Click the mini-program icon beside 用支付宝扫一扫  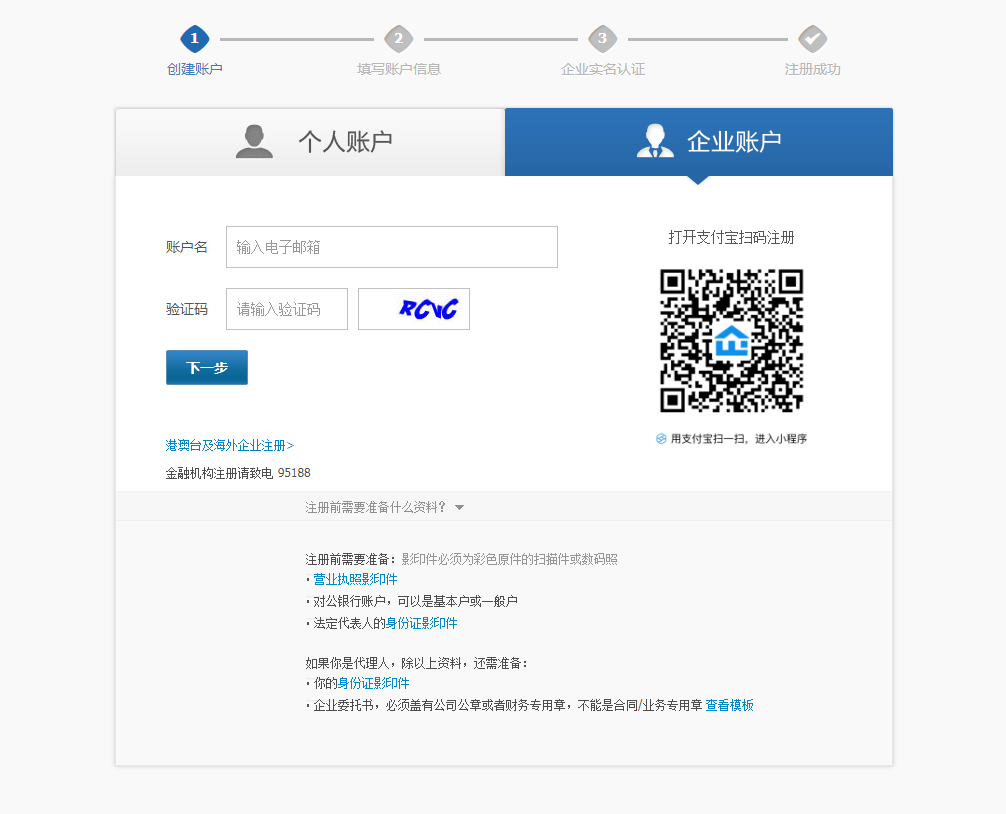pyautogui.click(x=661, y=439)
